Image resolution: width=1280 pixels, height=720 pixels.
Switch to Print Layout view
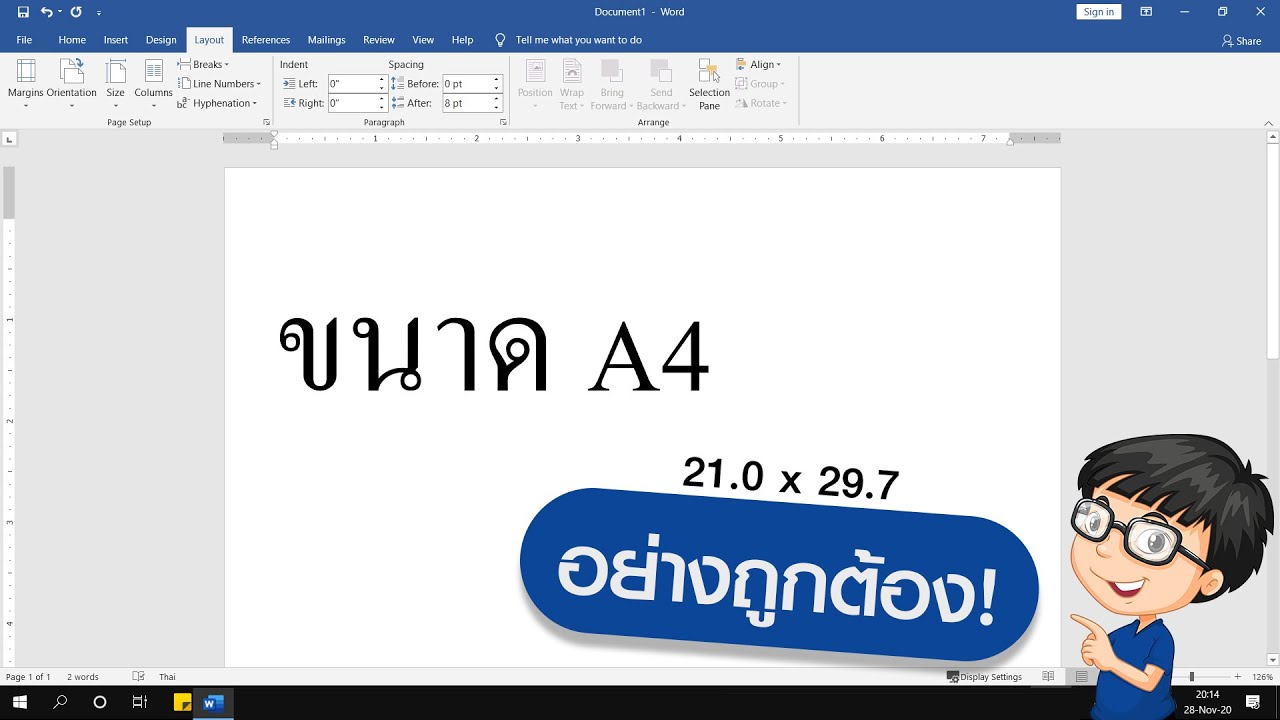(x=1082, y=677)
